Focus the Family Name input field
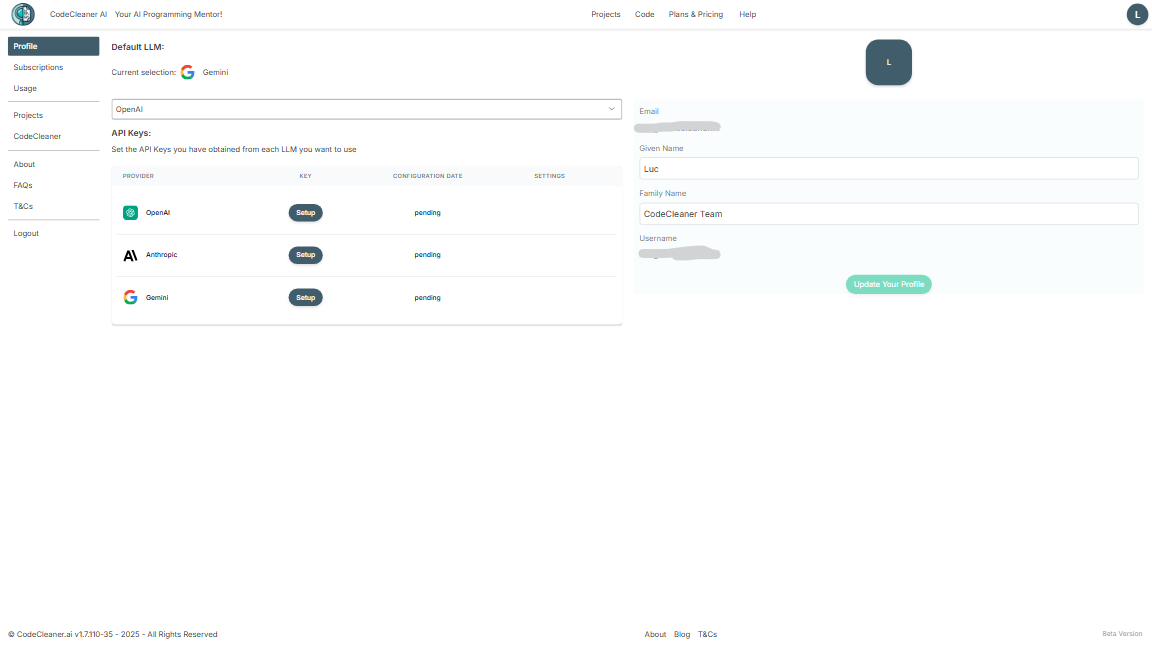 point(888,214)
